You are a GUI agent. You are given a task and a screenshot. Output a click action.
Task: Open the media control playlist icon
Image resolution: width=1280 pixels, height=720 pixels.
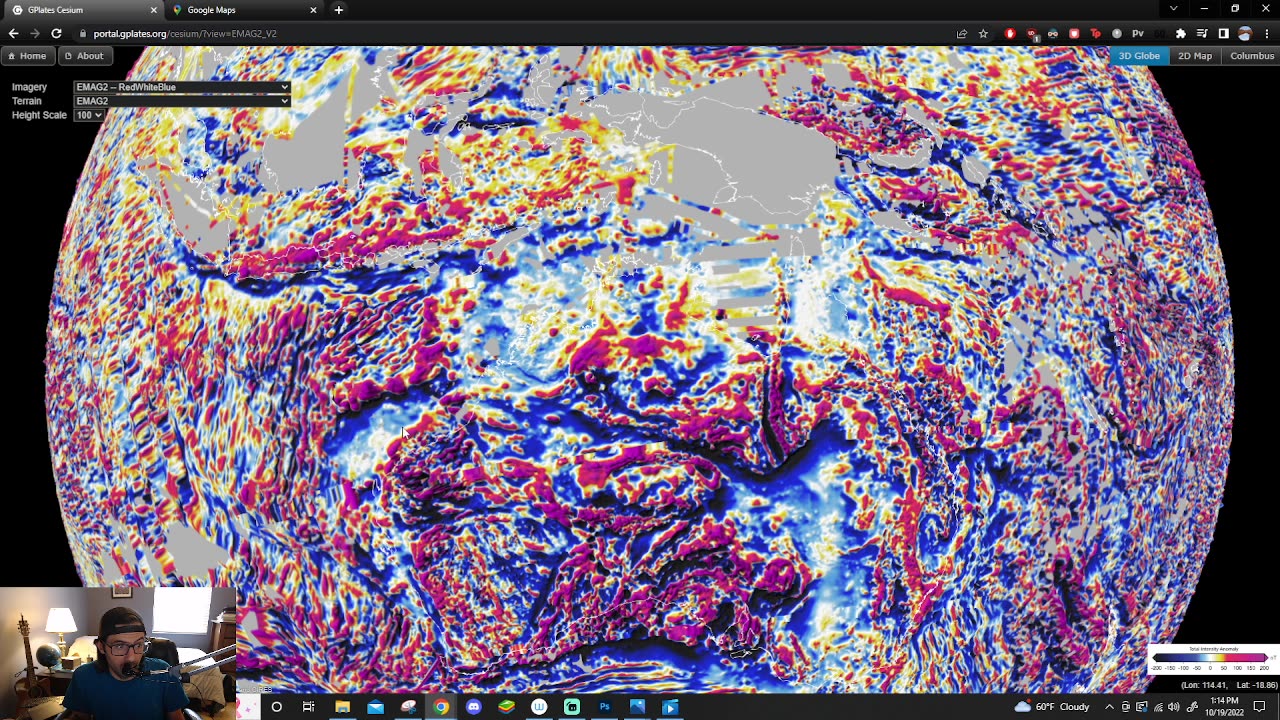point(1202,33)
